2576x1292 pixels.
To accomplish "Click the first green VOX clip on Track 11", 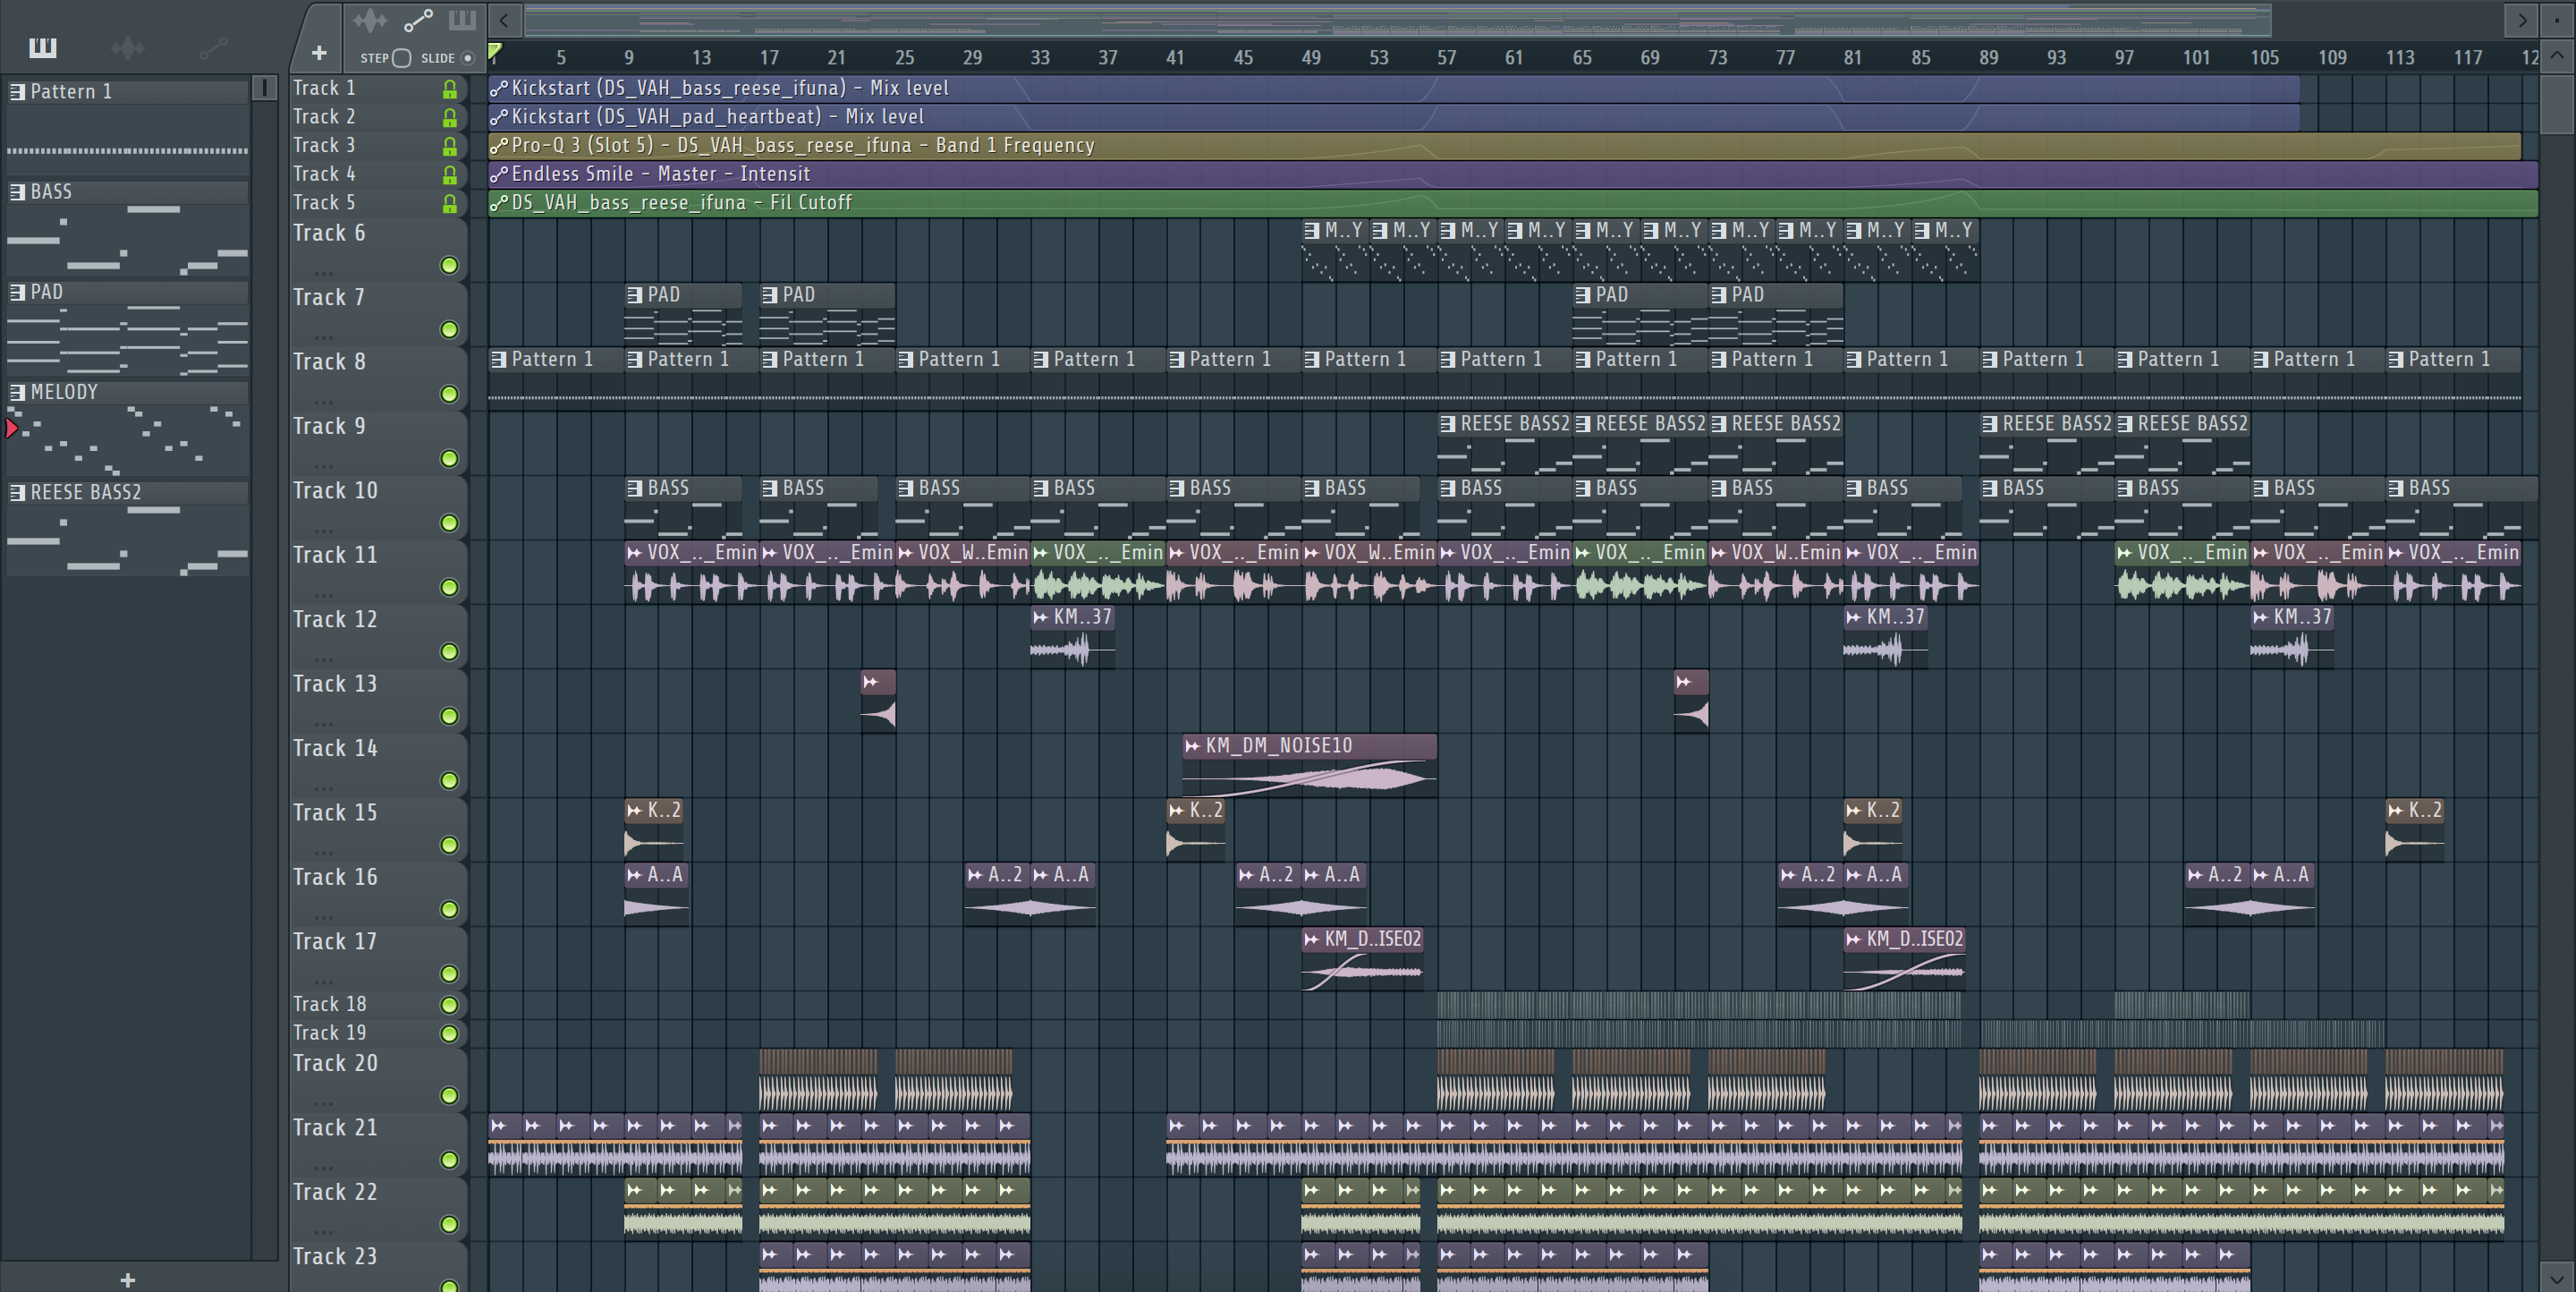I will [1098, 572].
